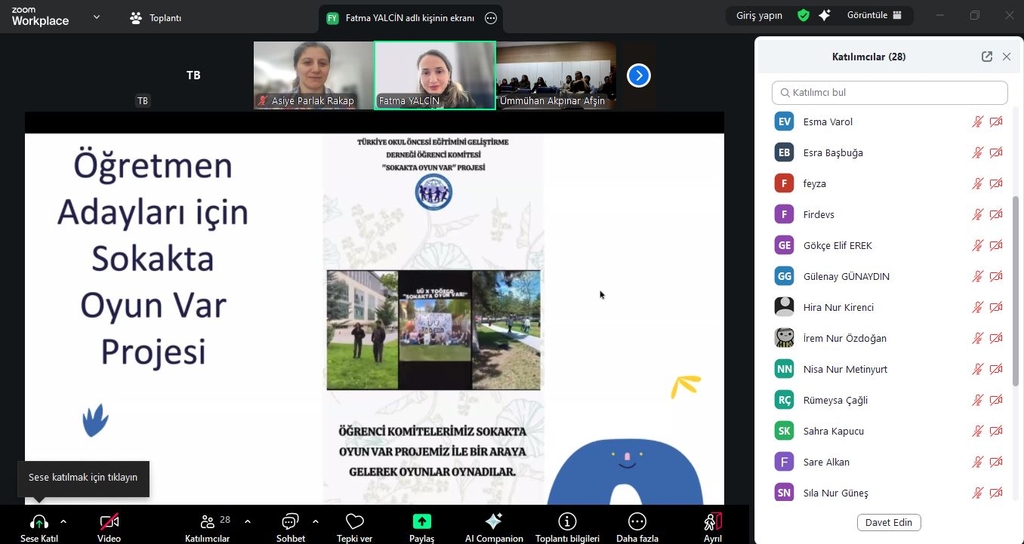The width and height of the screenshot is (1024, 544).
Task: Open the Görüntüle view menu
Action: click(x=874, y=16)
